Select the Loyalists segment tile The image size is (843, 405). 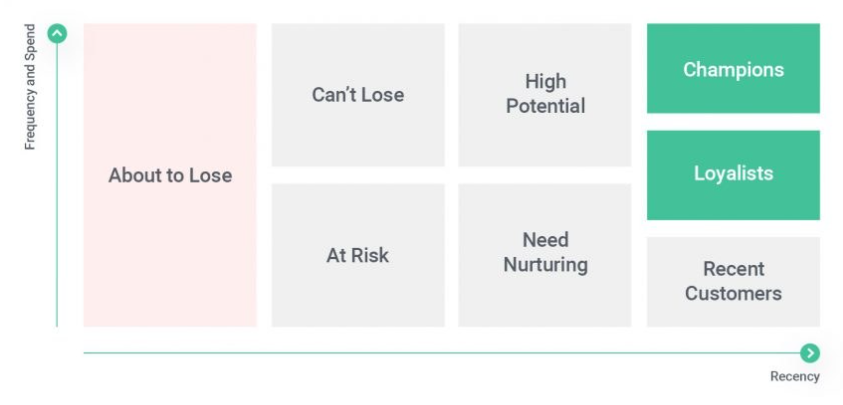733,174
